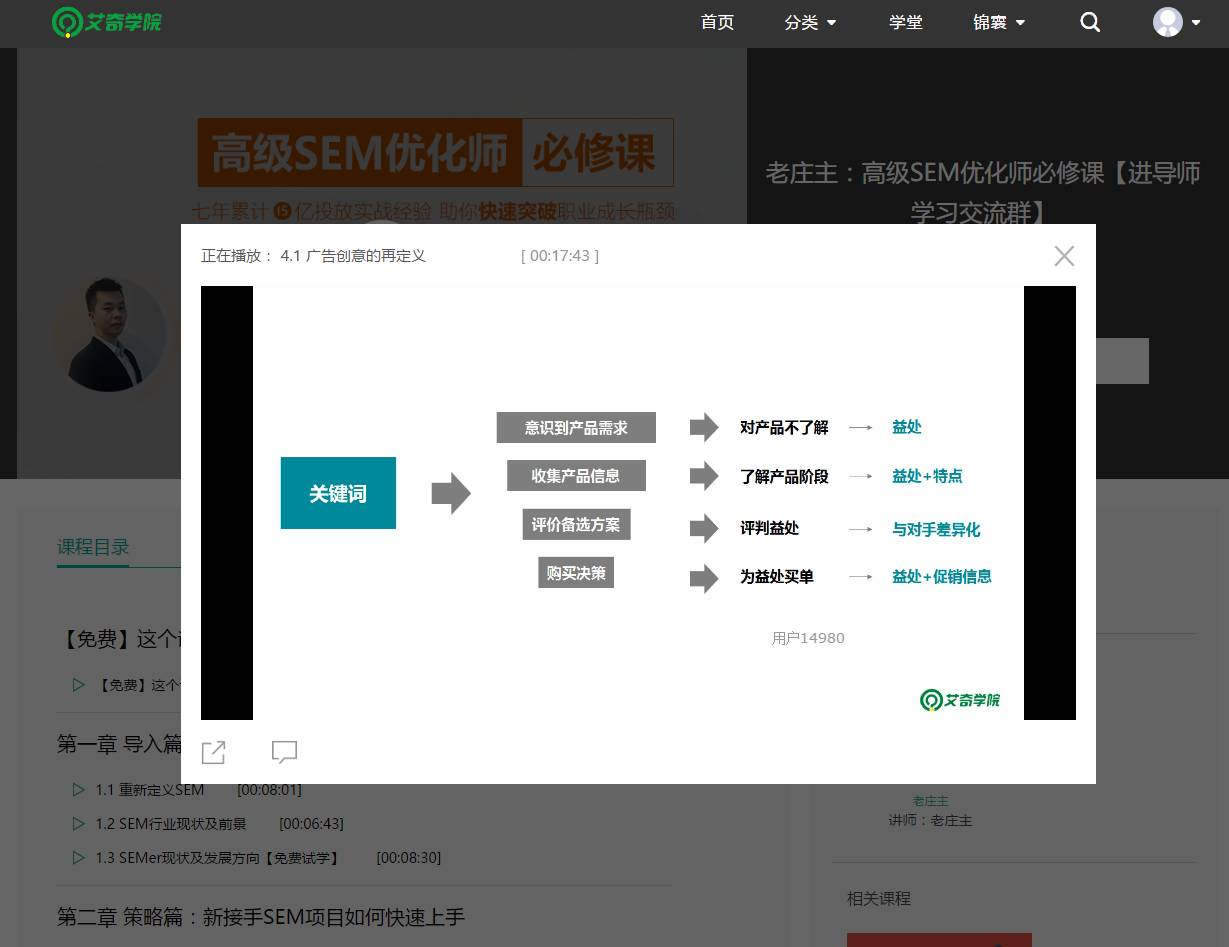Image resolution: width=1229 pixels, height=947 pixels.
Task: Close the video player popup
Action: tap(1064, 256)
